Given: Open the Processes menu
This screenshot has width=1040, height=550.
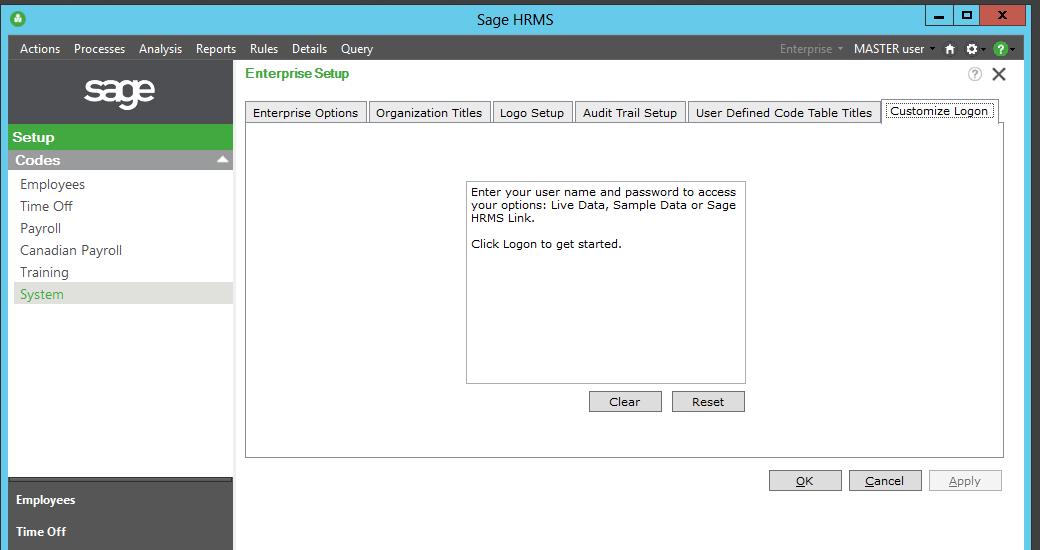Looking at the screenshot, I should 99,49.
